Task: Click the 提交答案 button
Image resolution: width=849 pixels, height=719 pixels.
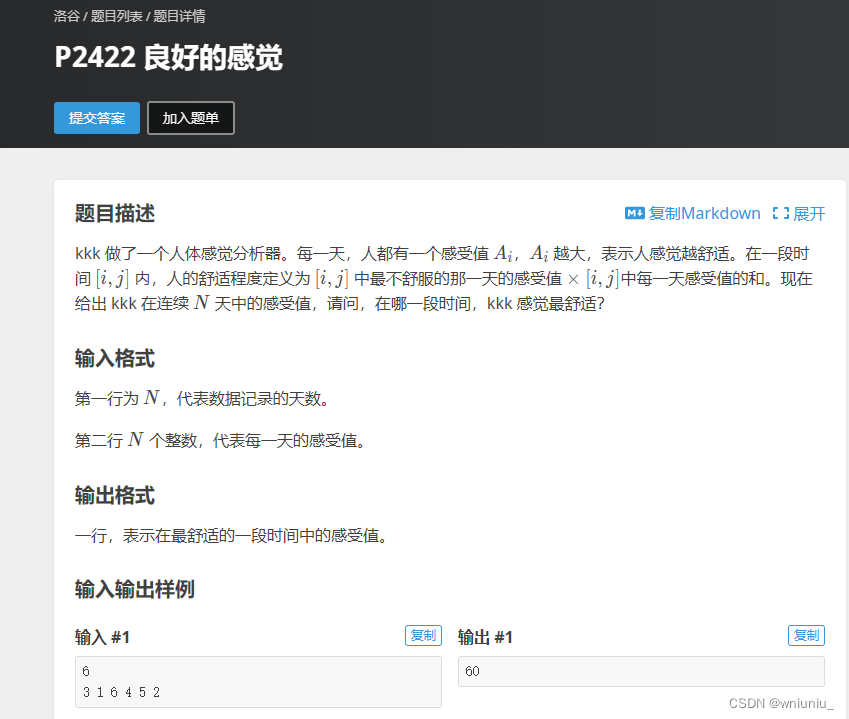Action: click(x=97, y=118)
